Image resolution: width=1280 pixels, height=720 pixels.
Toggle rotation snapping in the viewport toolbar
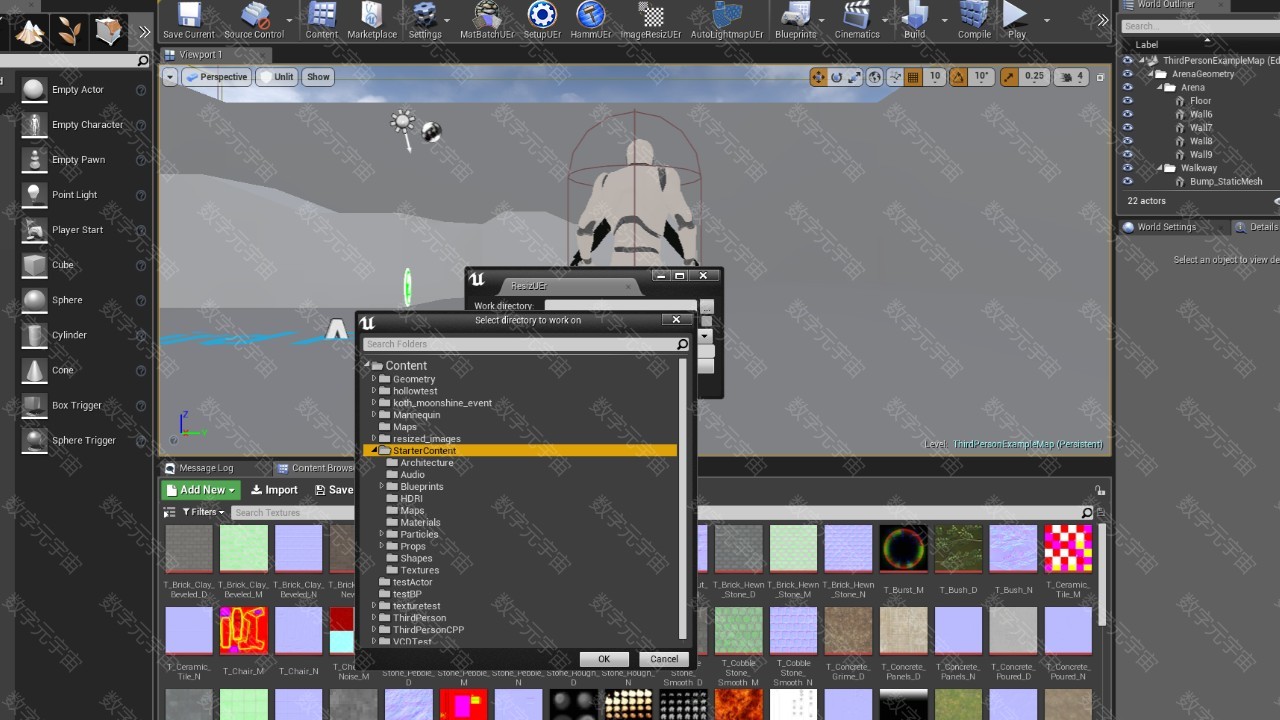click(958, 77)
